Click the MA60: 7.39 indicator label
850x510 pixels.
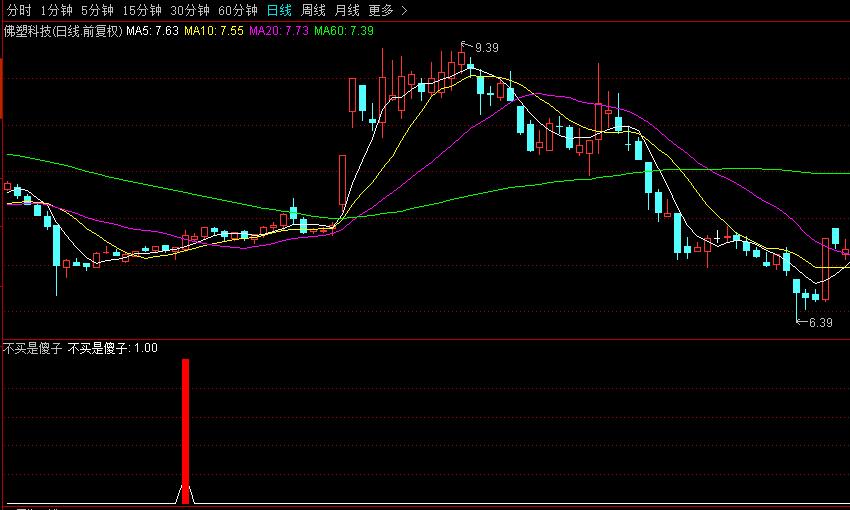click(344, 31)
